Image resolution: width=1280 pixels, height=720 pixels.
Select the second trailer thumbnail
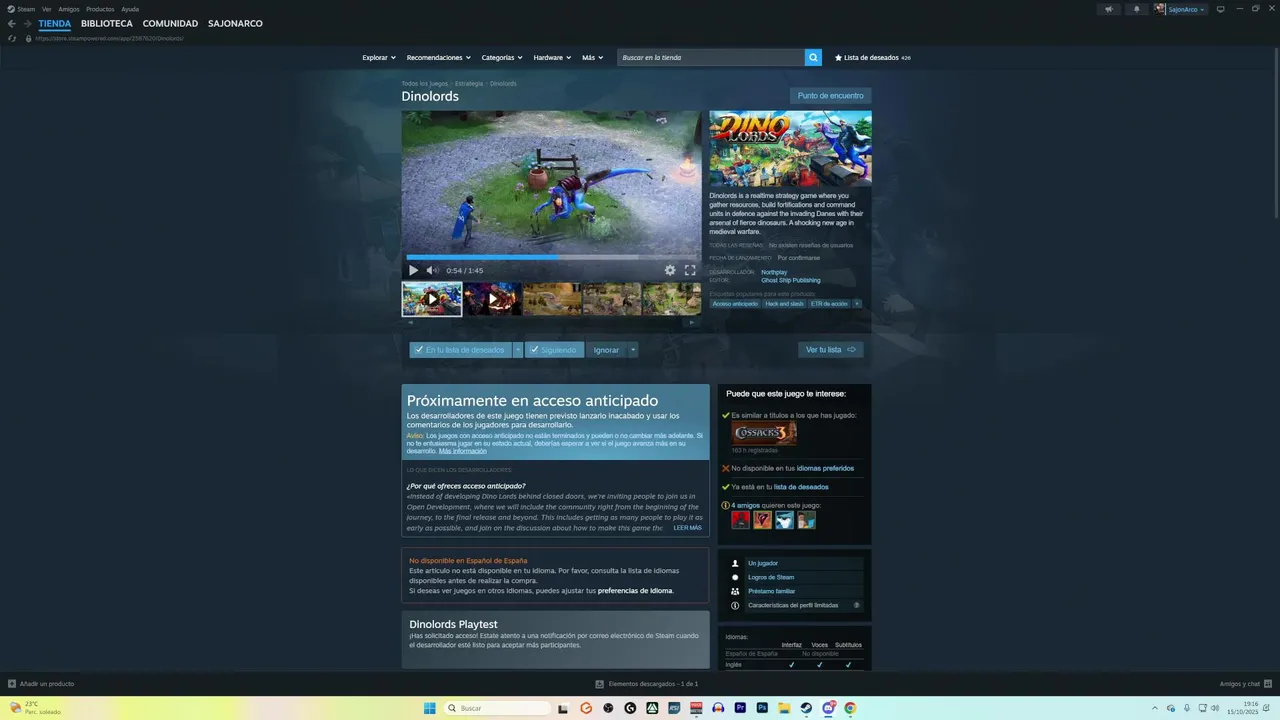click(x=492, y=299)
